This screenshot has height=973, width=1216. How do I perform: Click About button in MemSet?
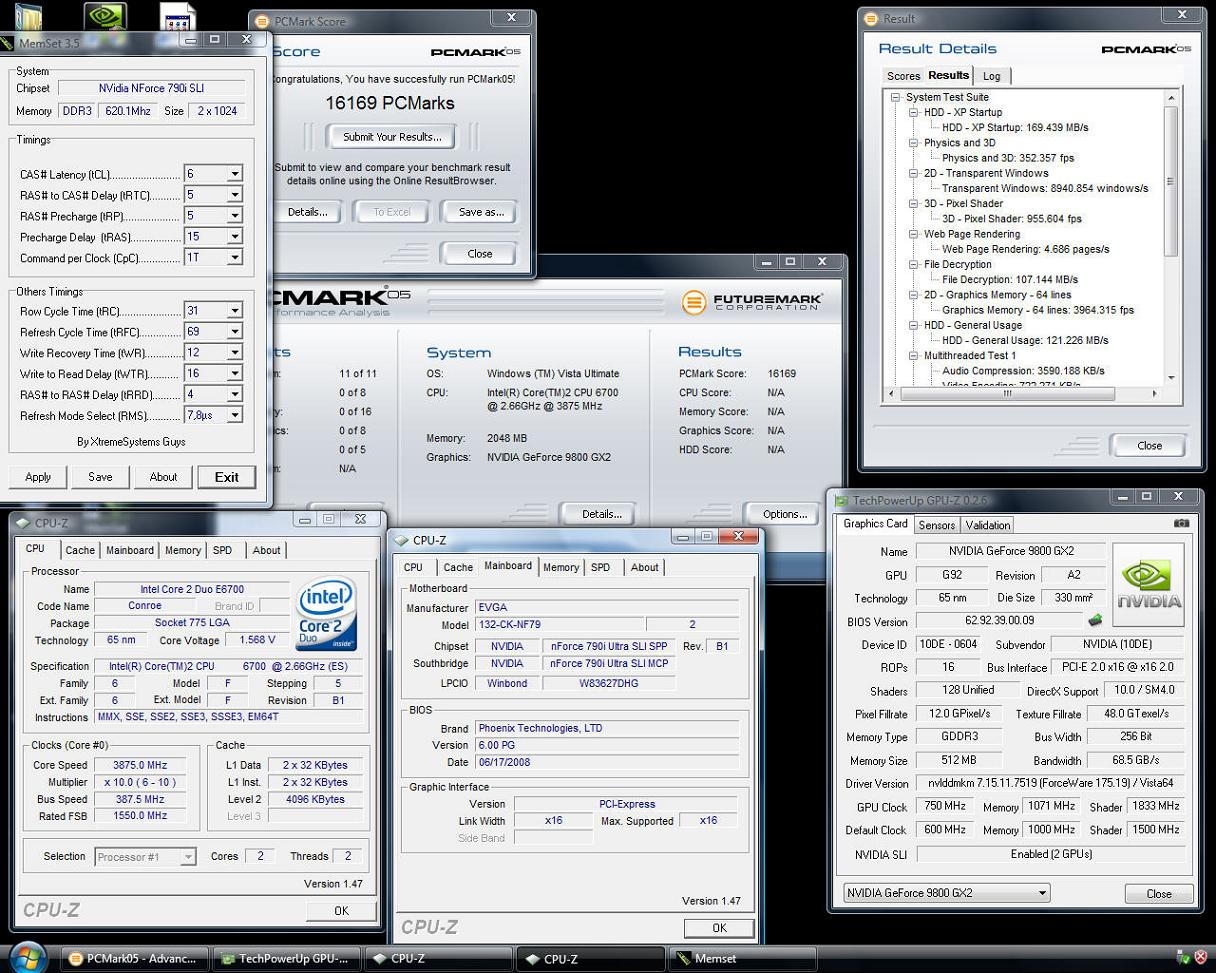tap(163, 477)
